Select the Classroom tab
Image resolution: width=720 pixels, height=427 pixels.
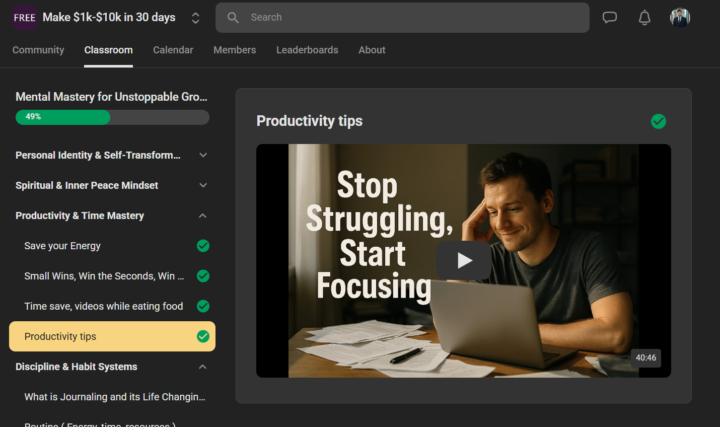pos(108,50)
